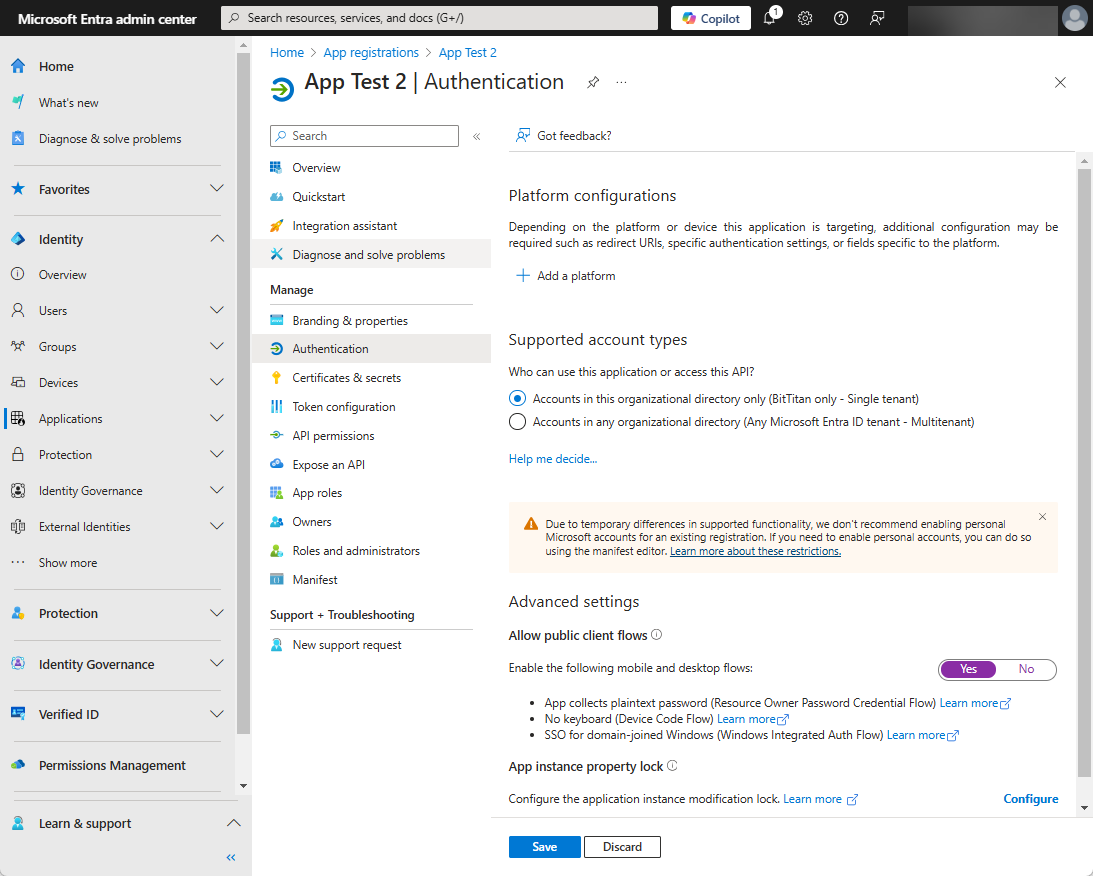Open the notifications bell
The image size is (1093, 876).
(769, 17)
